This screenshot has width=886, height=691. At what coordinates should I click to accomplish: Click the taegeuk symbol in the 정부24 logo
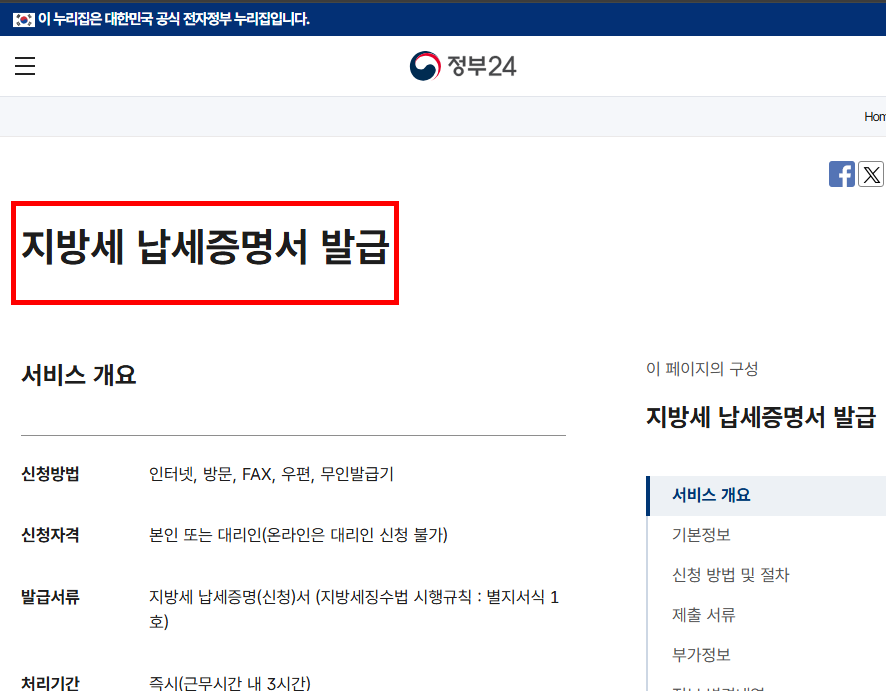[x=423, y=66]
